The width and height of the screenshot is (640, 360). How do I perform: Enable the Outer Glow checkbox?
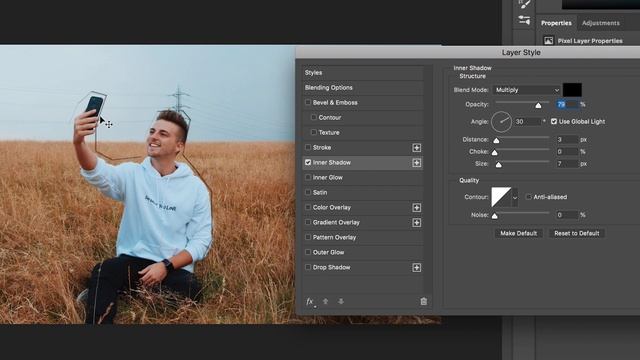(308, 252)
